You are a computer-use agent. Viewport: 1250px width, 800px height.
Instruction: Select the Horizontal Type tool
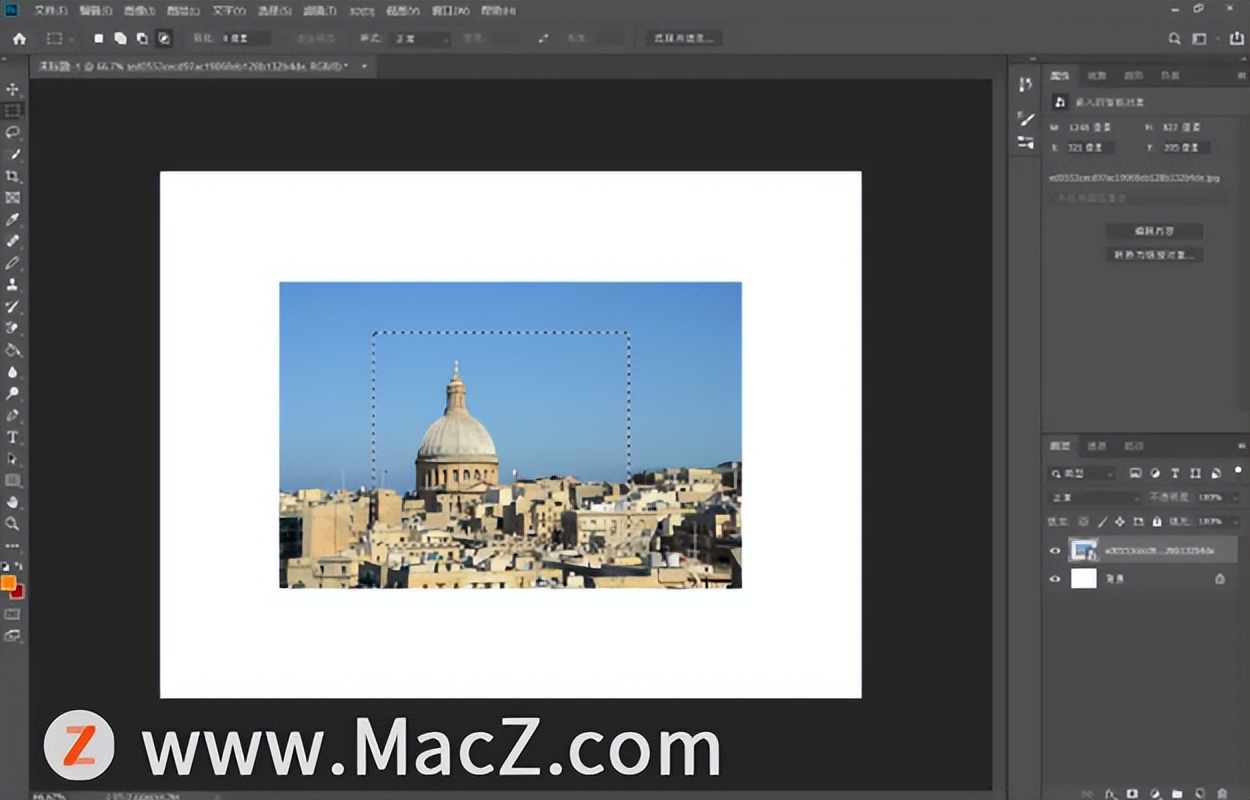click(x=13, y=437)
